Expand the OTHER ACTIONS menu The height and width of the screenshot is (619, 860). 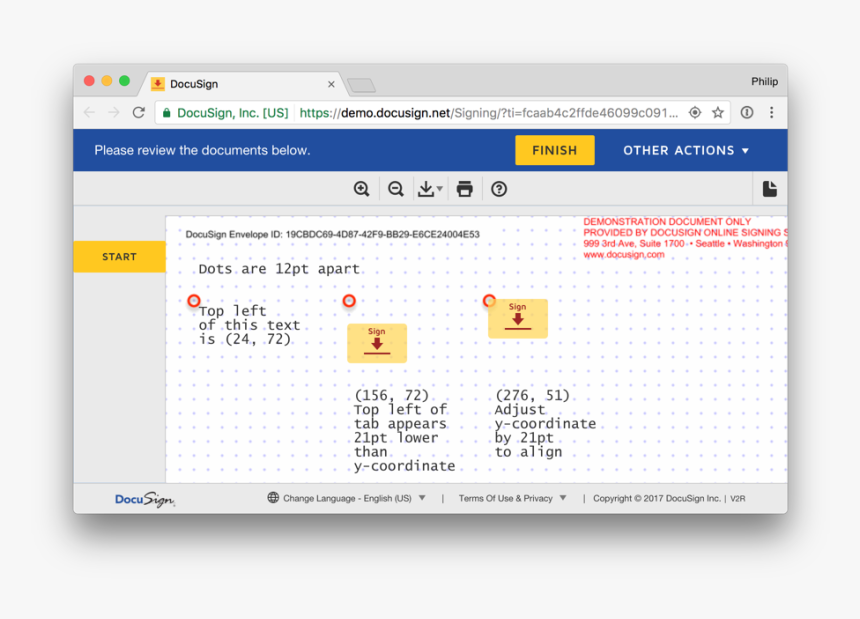pos(686,150)
